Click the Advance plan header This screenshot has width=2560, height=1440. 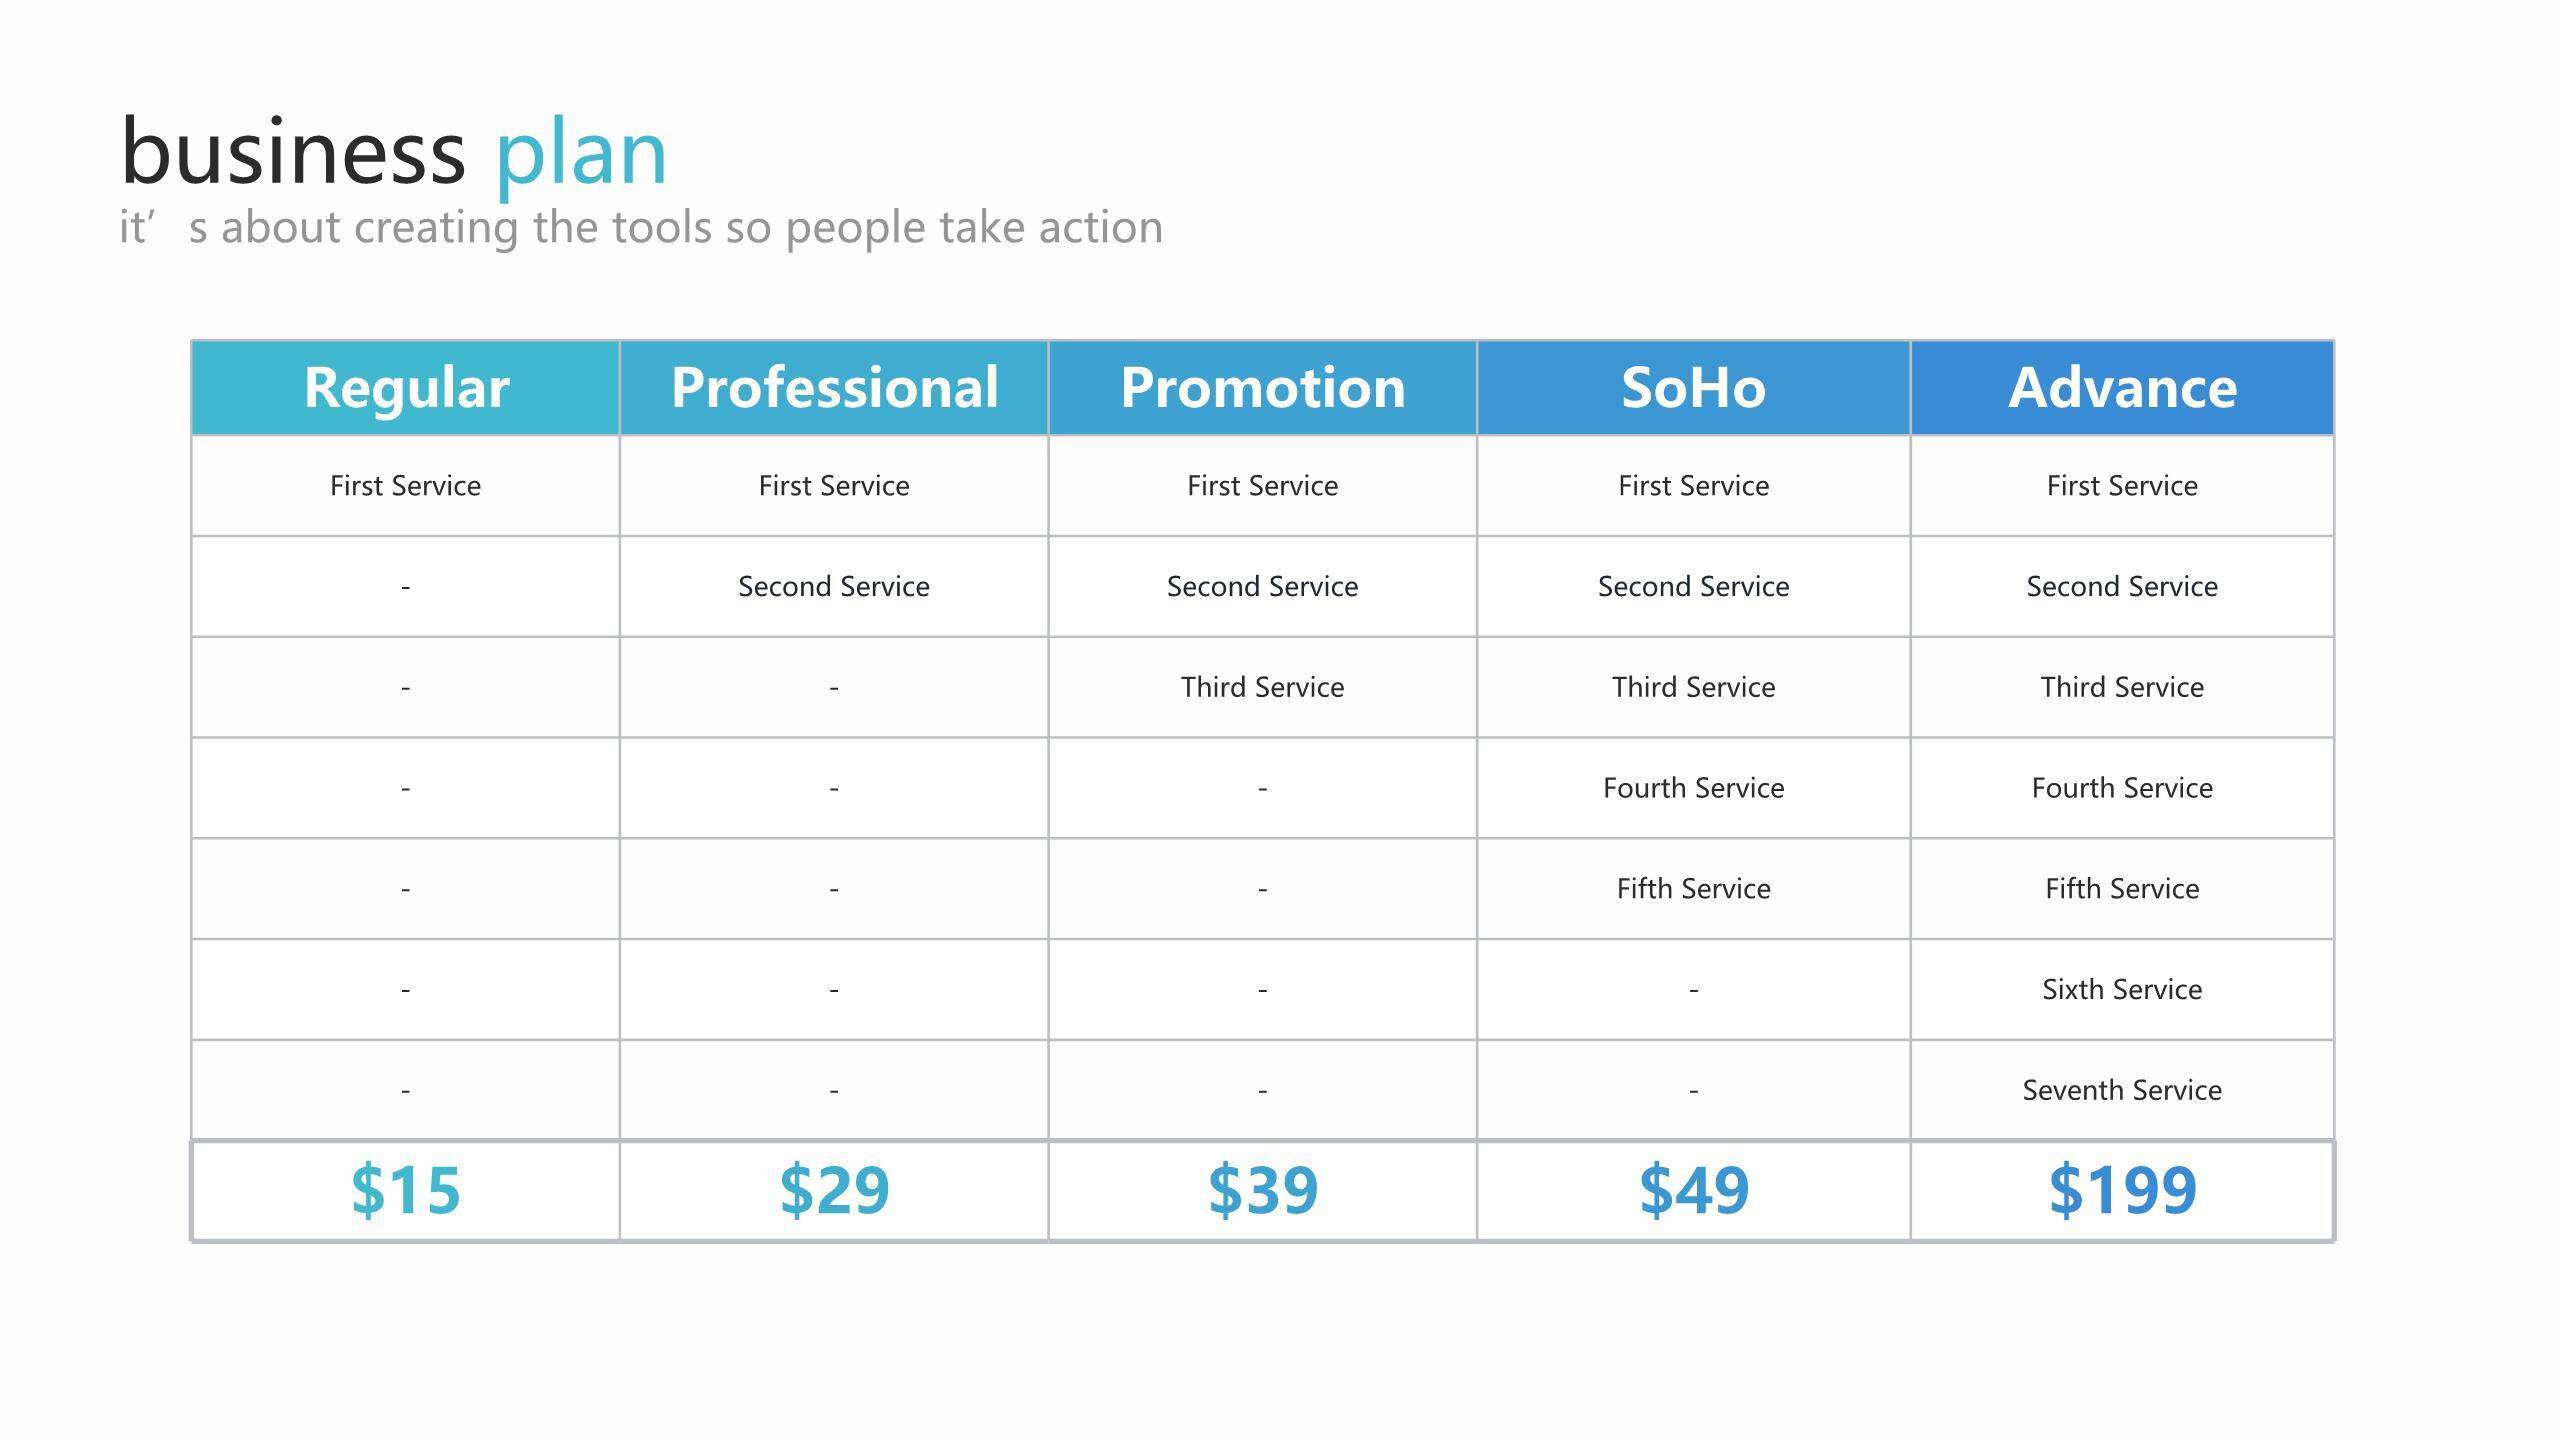2122,388
